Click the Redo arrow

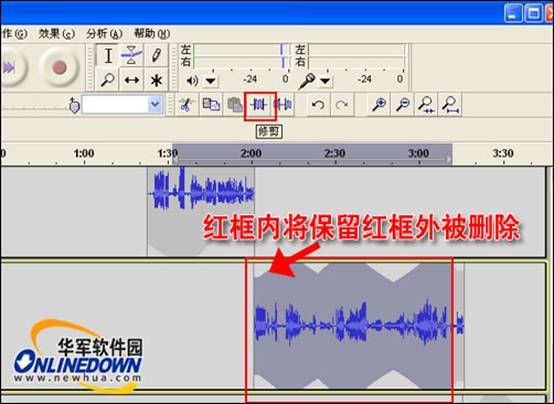pyautogui.click(x=342, y=105)
